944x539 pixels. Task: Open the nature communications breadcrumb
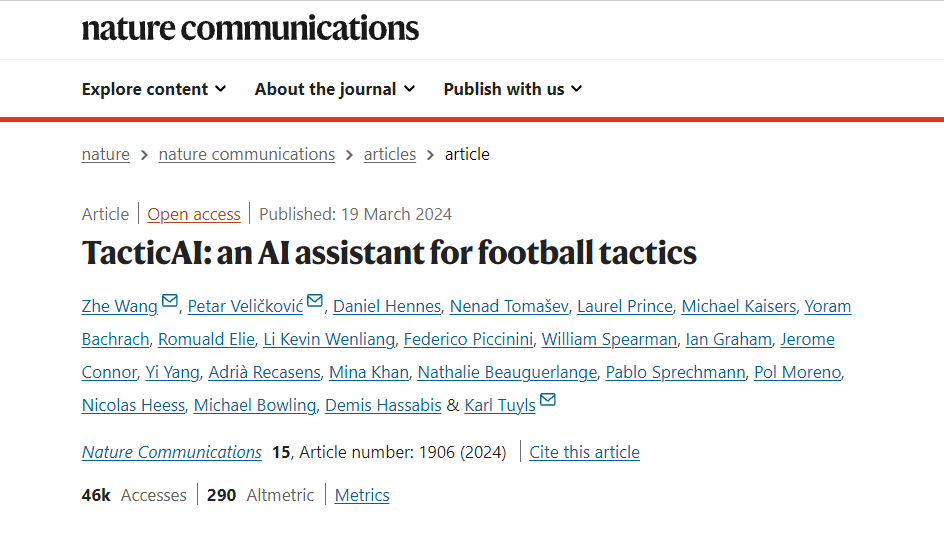point(247,154)
